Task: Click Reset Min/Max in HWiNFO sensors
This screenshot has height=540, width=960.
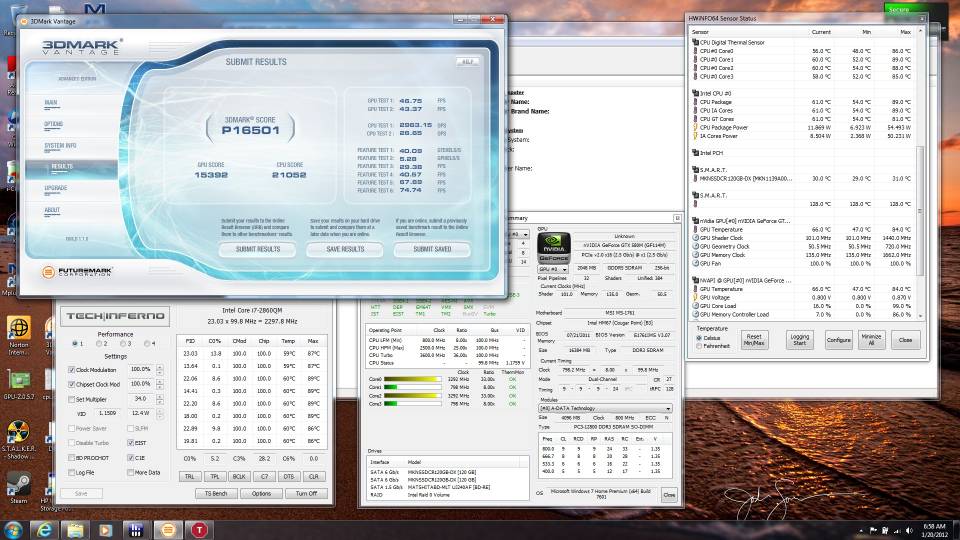Action: (x=754, y=340)
